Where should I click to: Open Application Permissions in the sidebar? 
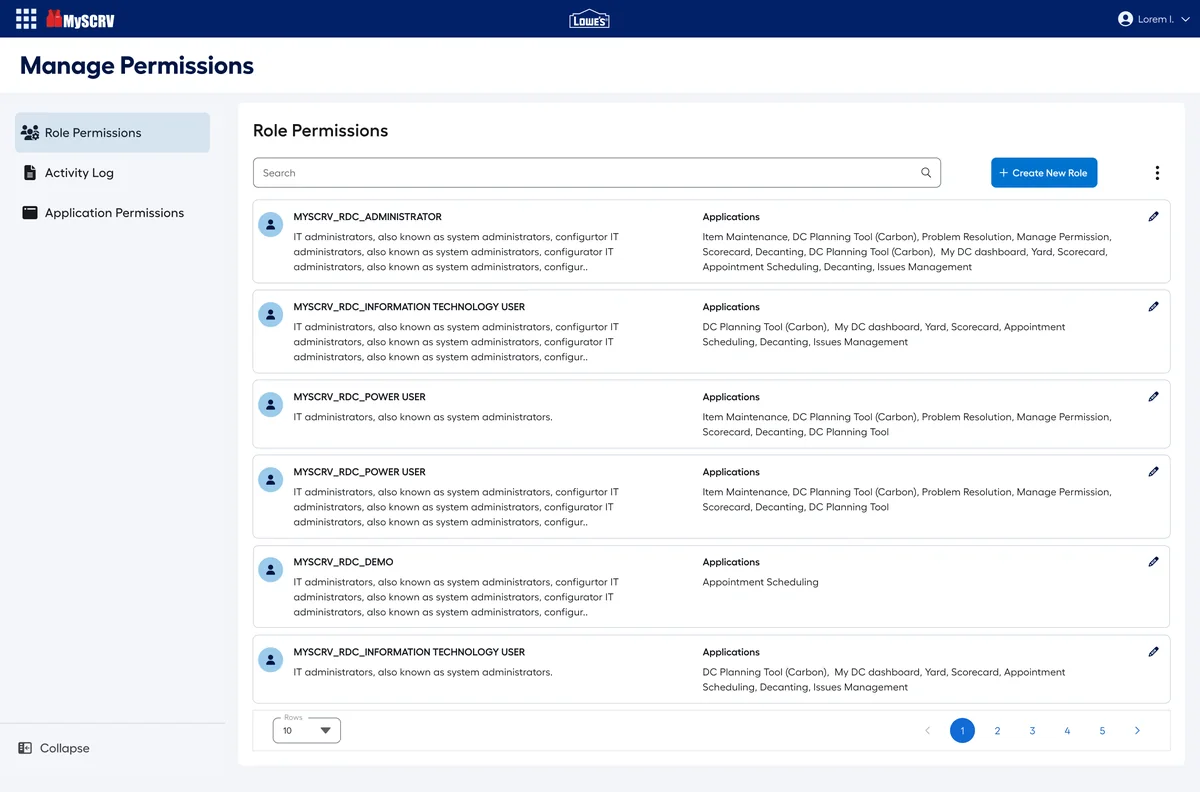(x=112, y=213)
